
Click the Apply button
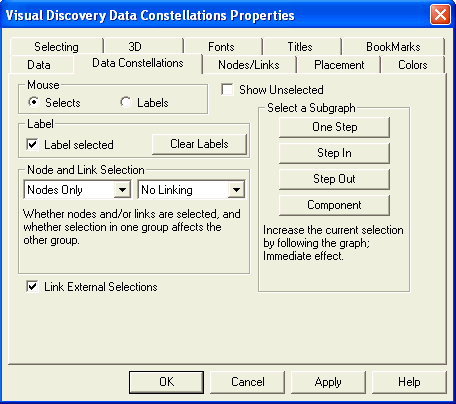(328, 382)
